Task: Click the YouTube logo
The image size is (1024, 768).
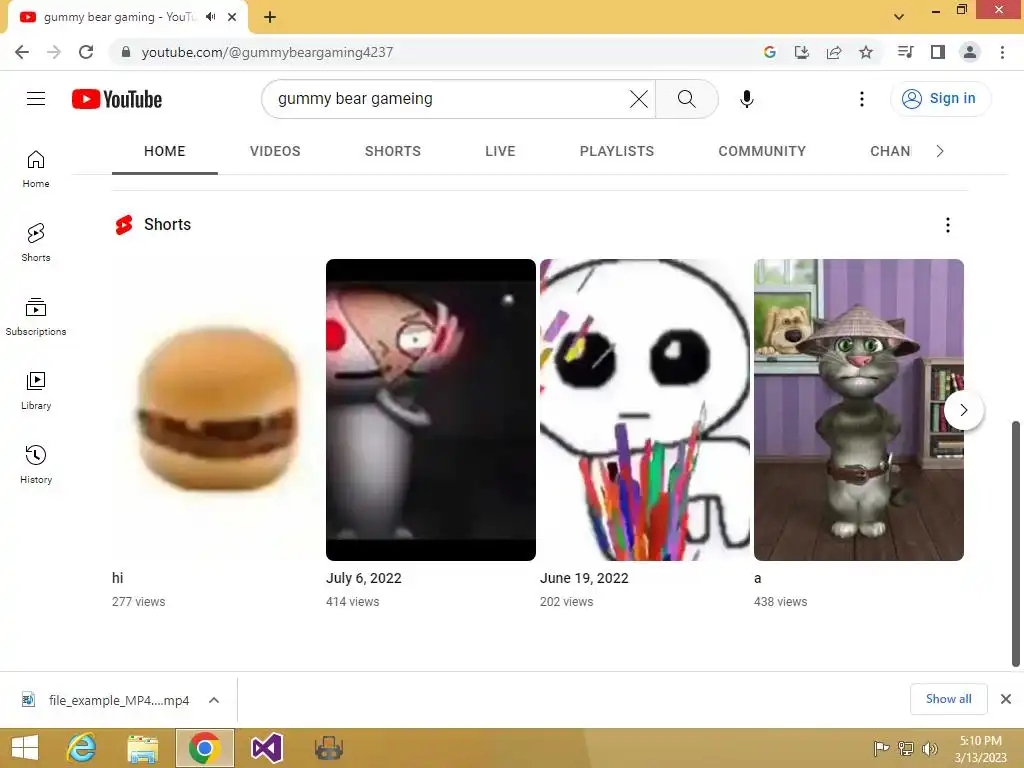Action: (x=117, y=99)
